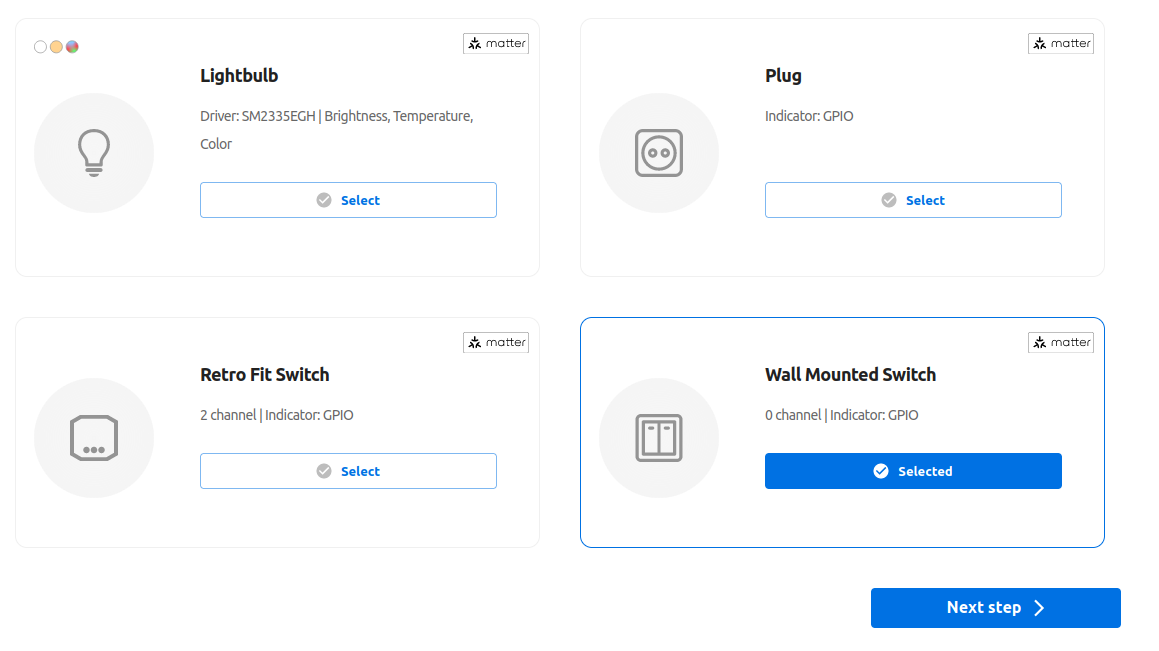Viewport: 1159px width, 651px height.
Task: Click the Lightbulb title text
Action: (x=239, y=75)
